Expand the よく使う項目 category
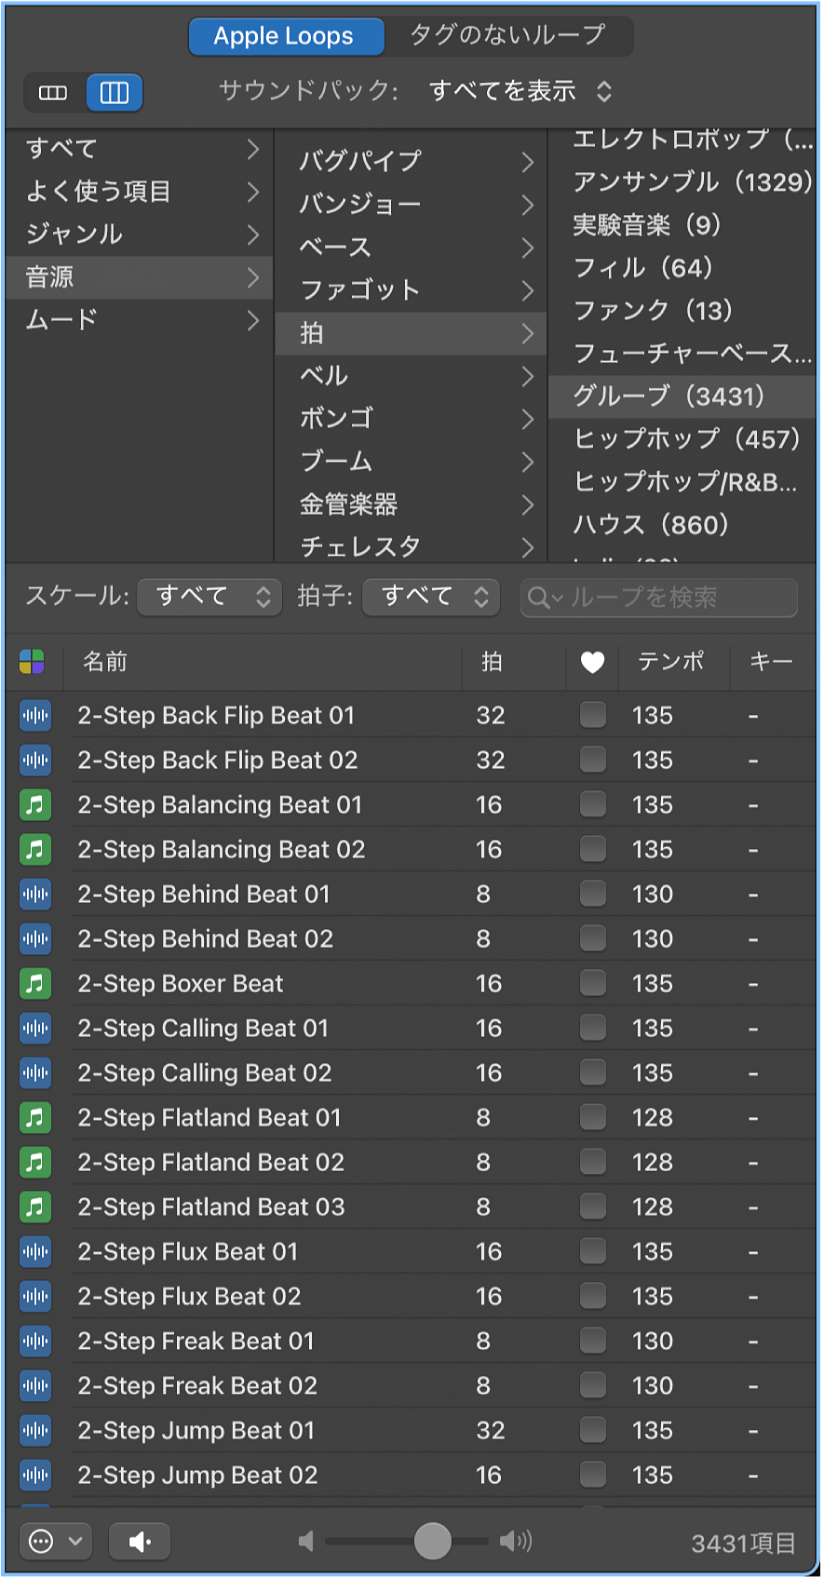822x1577 pixels. click(x=253, y=192)
